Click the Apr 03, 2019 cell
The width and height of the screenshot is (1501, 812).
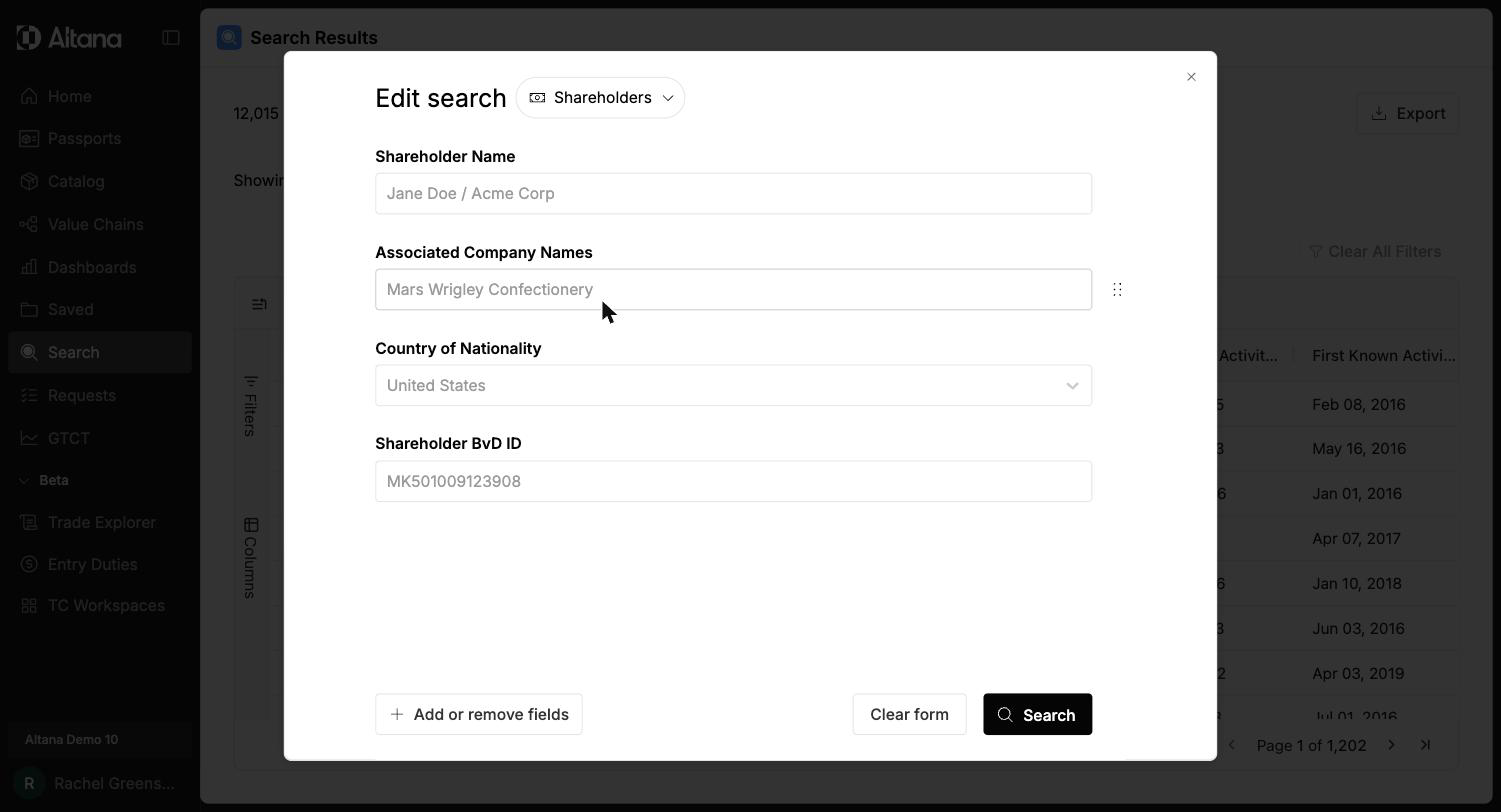[1358, 674]
